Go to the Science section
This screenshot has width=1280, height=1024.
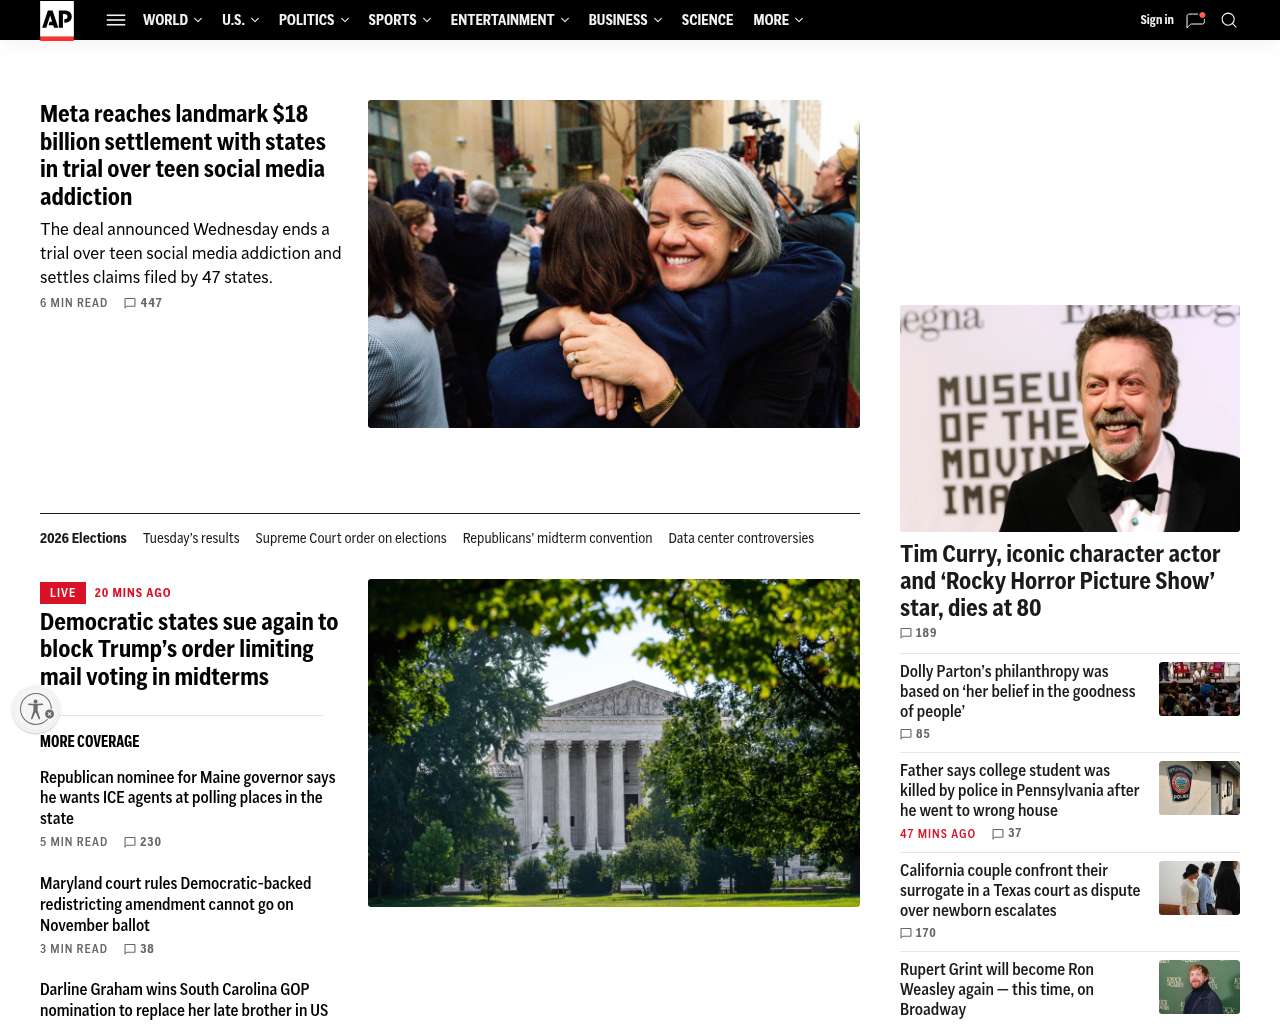click(707, 20)
